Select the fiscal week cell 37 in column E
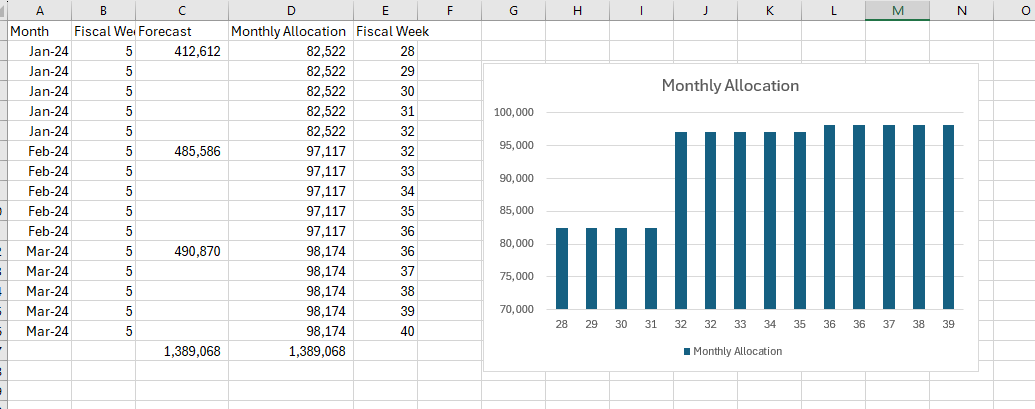Image resolution: width=1035 pixels, height=409 pixels. [385, 271]
